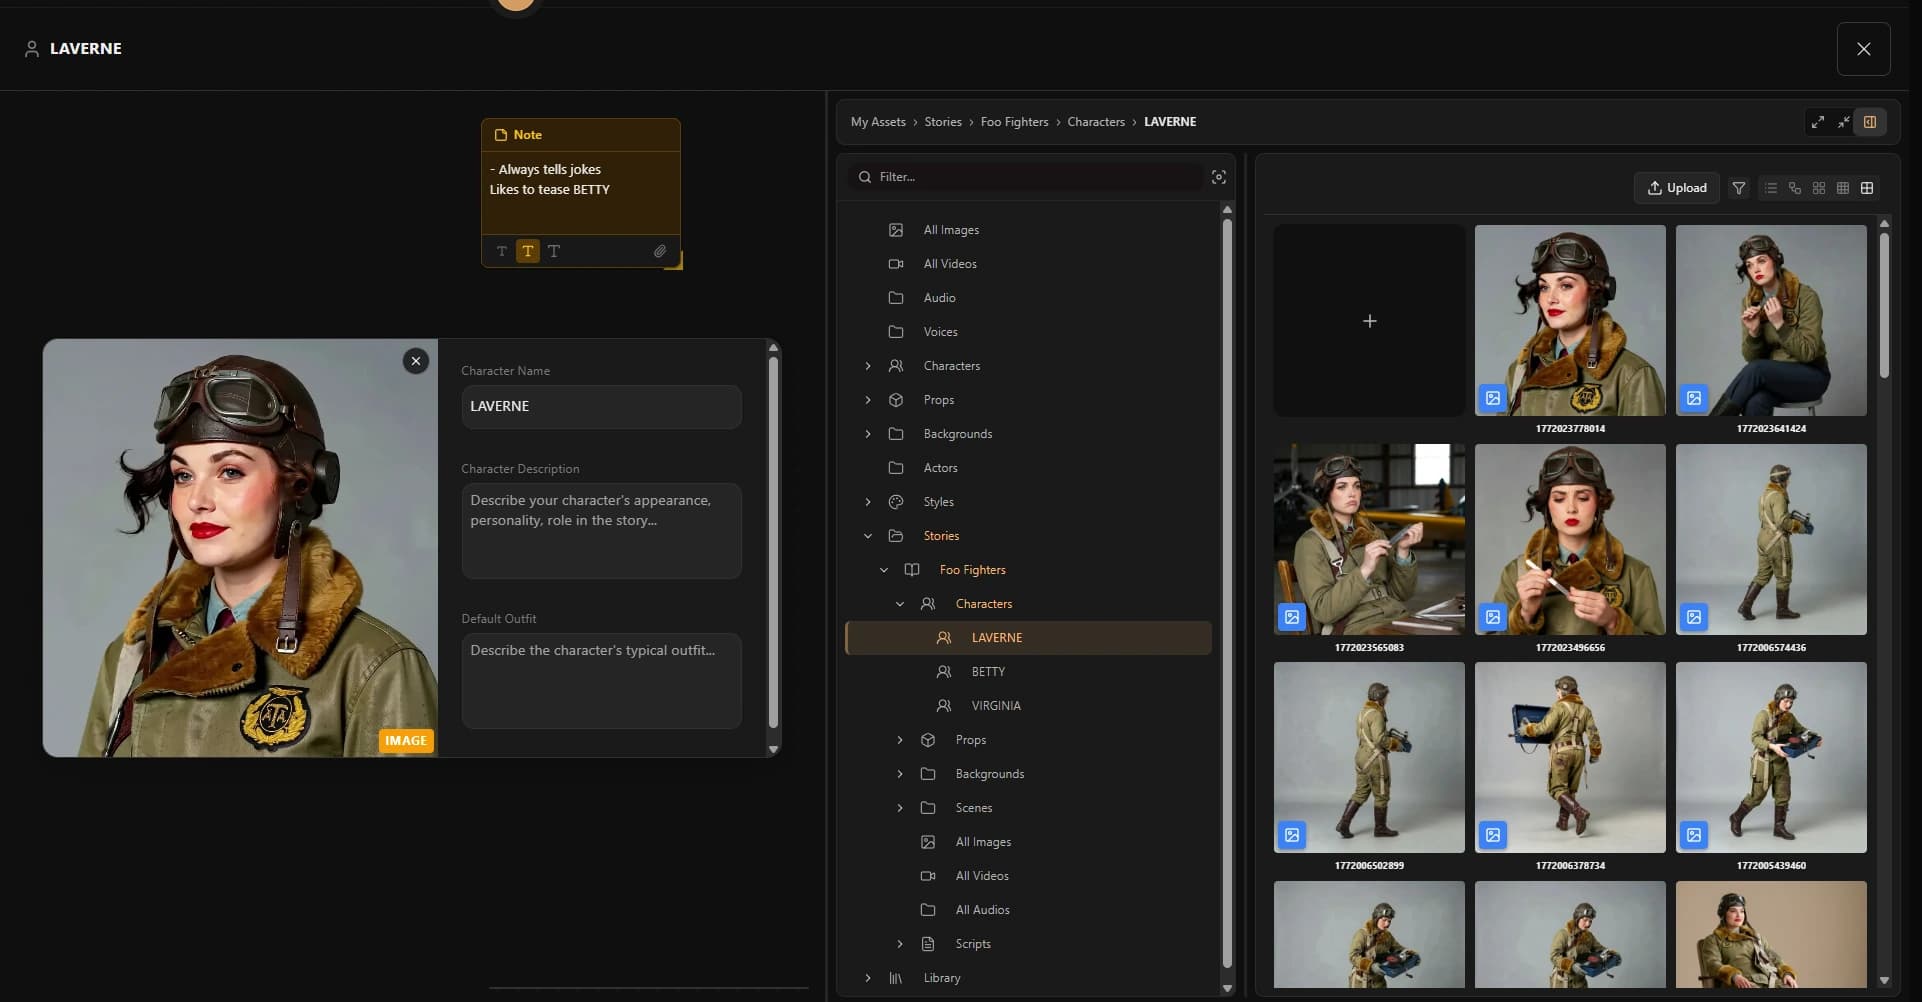Click the collapse-all arrows icon
This screenshot has width=1922, height=1002.
1844,122
